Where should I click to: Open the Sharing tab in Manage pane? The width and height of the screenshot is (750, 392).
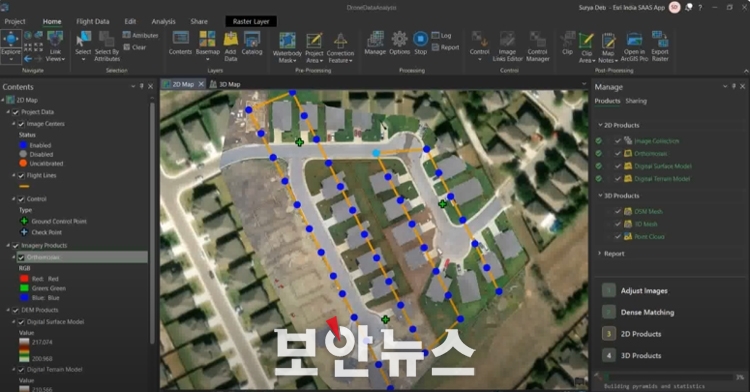636,101
